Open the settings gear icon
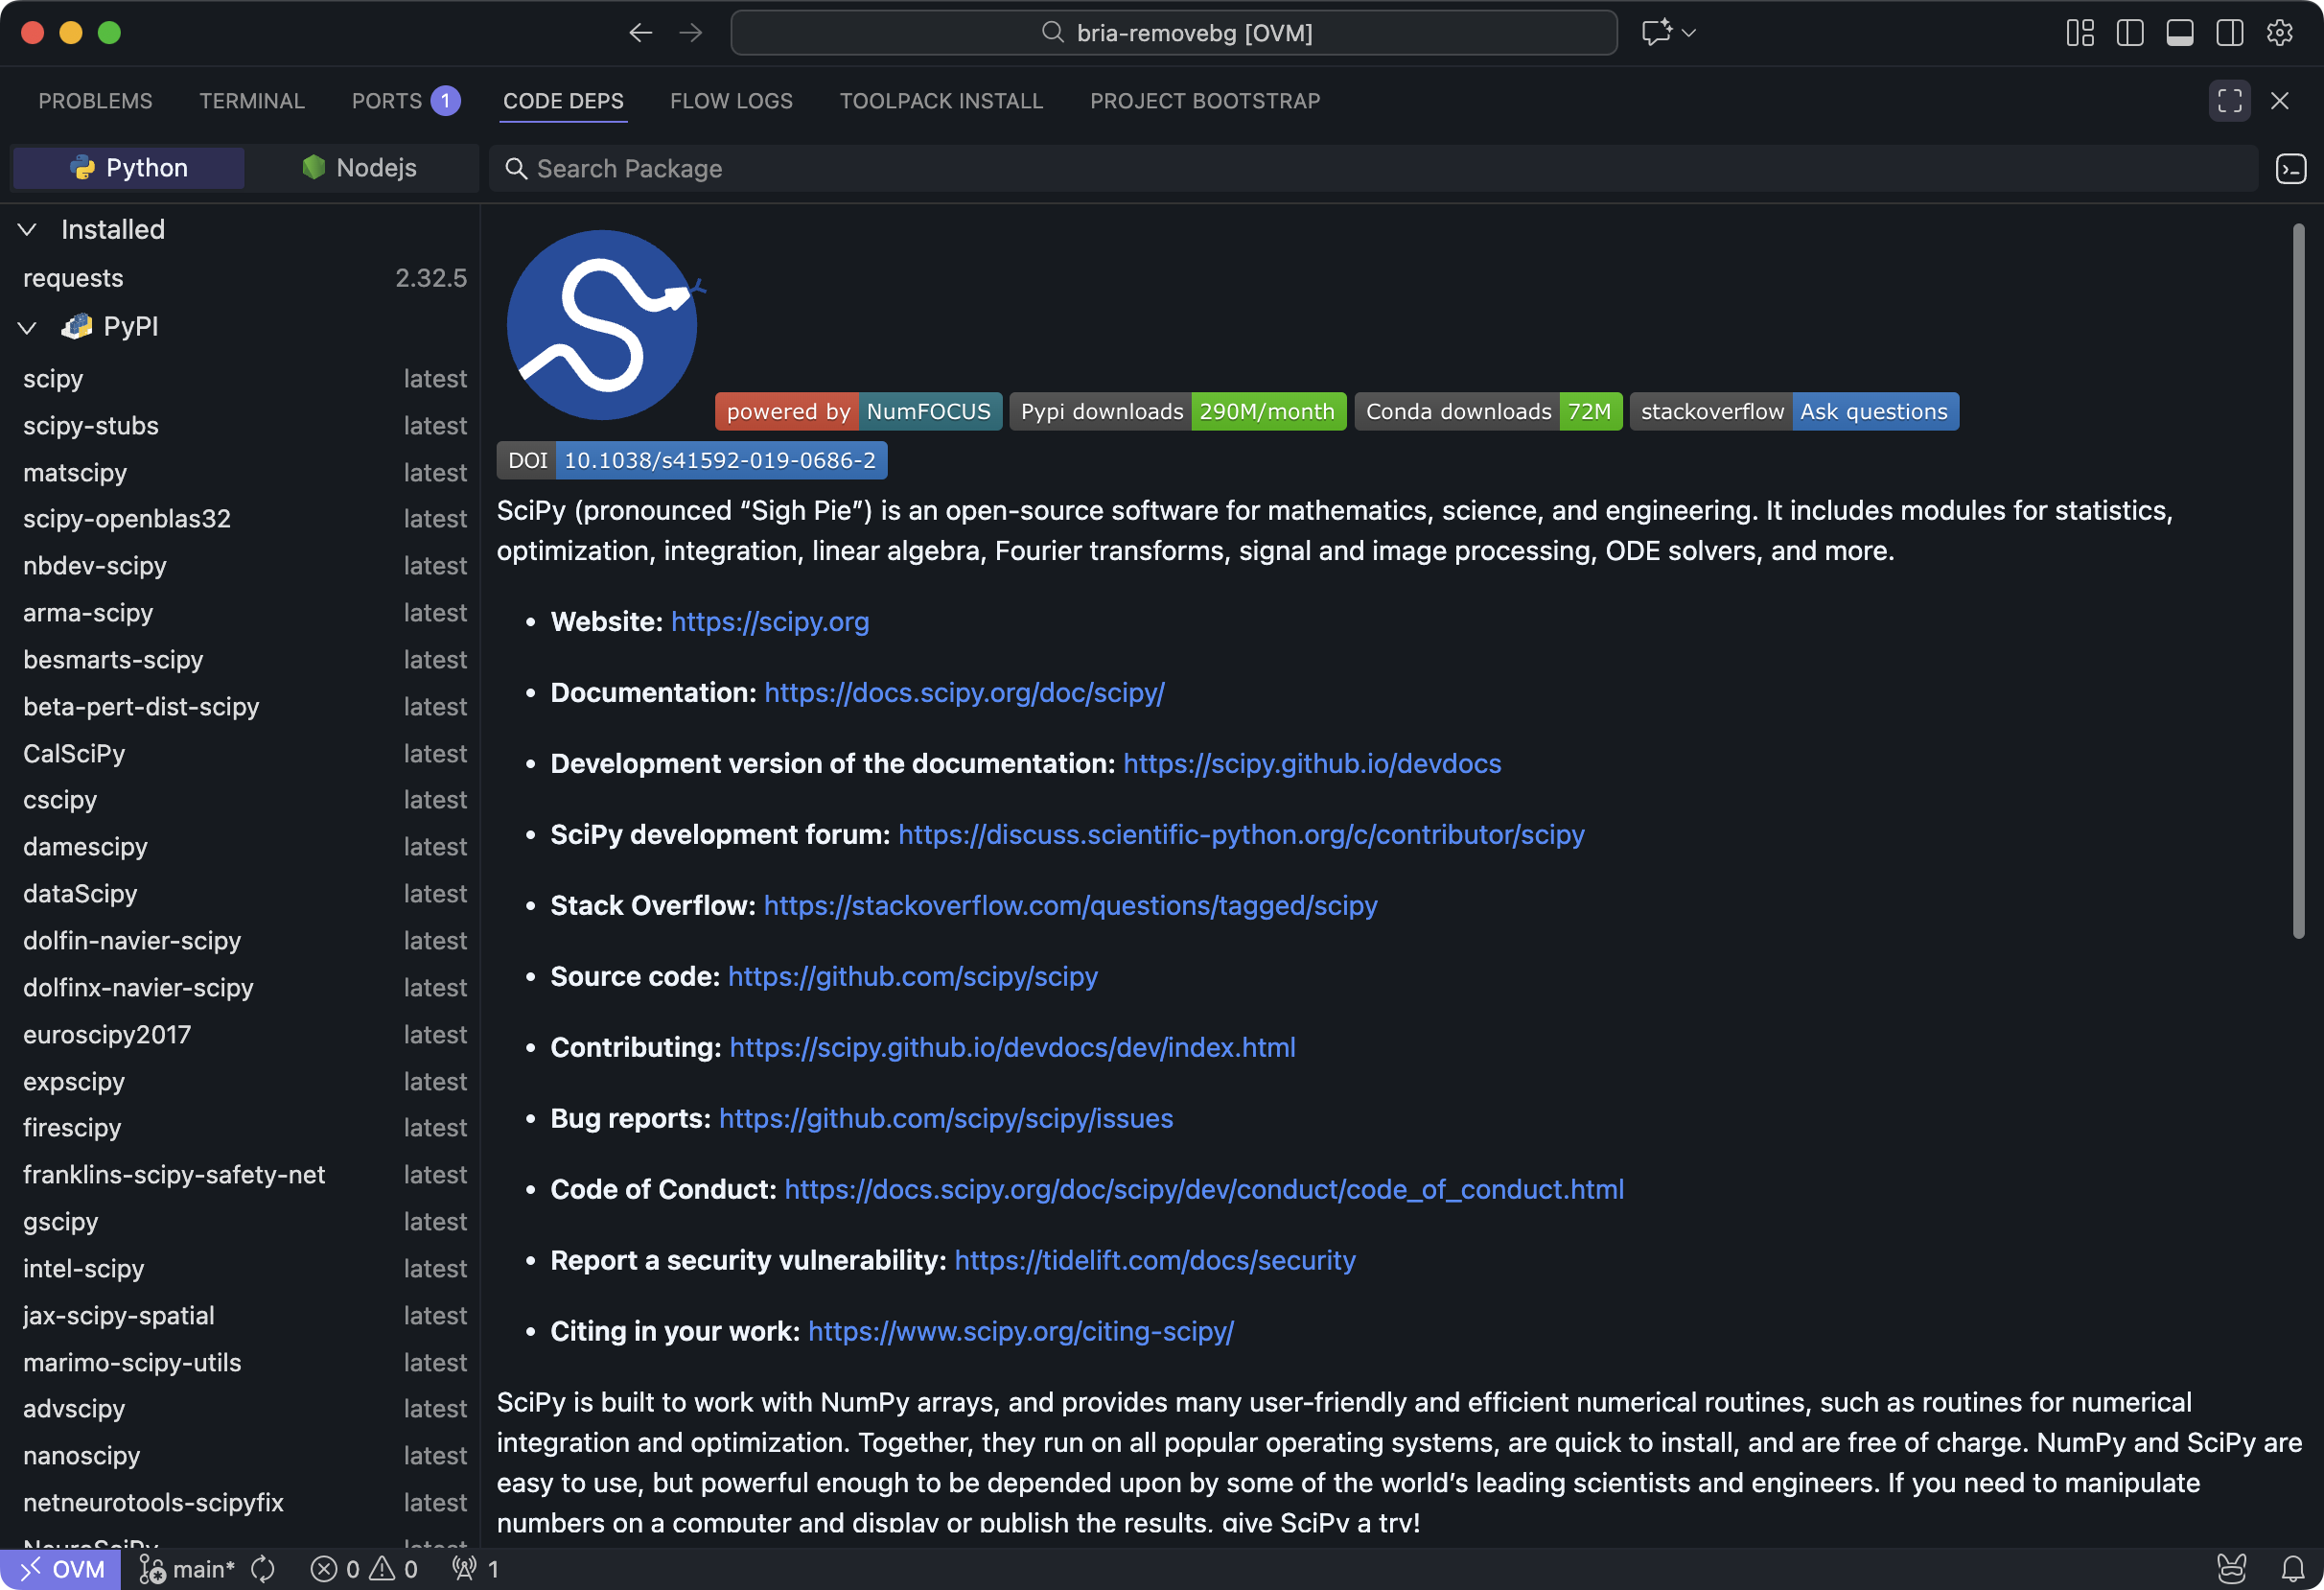The width and height of the screenshot is (2324, 1590). 2280,32
